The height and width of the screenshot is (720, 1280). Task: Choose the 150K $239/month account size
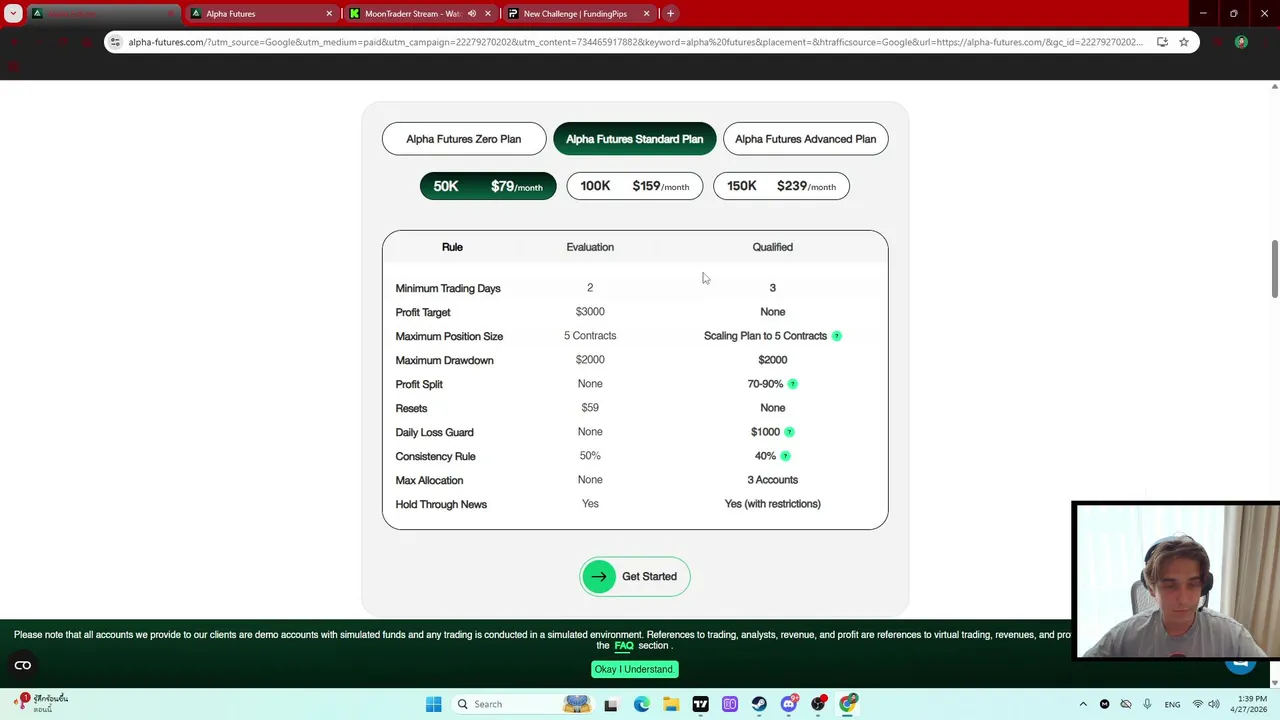(781, 186)
